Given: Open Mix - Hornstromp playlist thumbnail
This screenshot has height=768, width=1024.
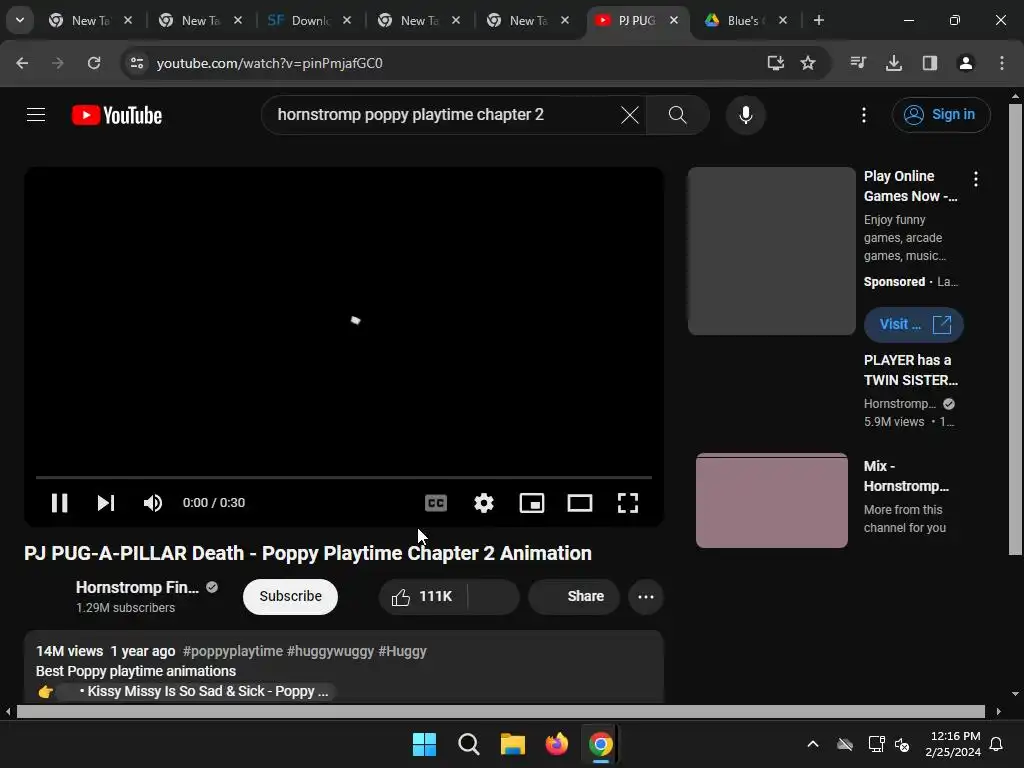Looking at the screenshot, I should tap(771, 500).
